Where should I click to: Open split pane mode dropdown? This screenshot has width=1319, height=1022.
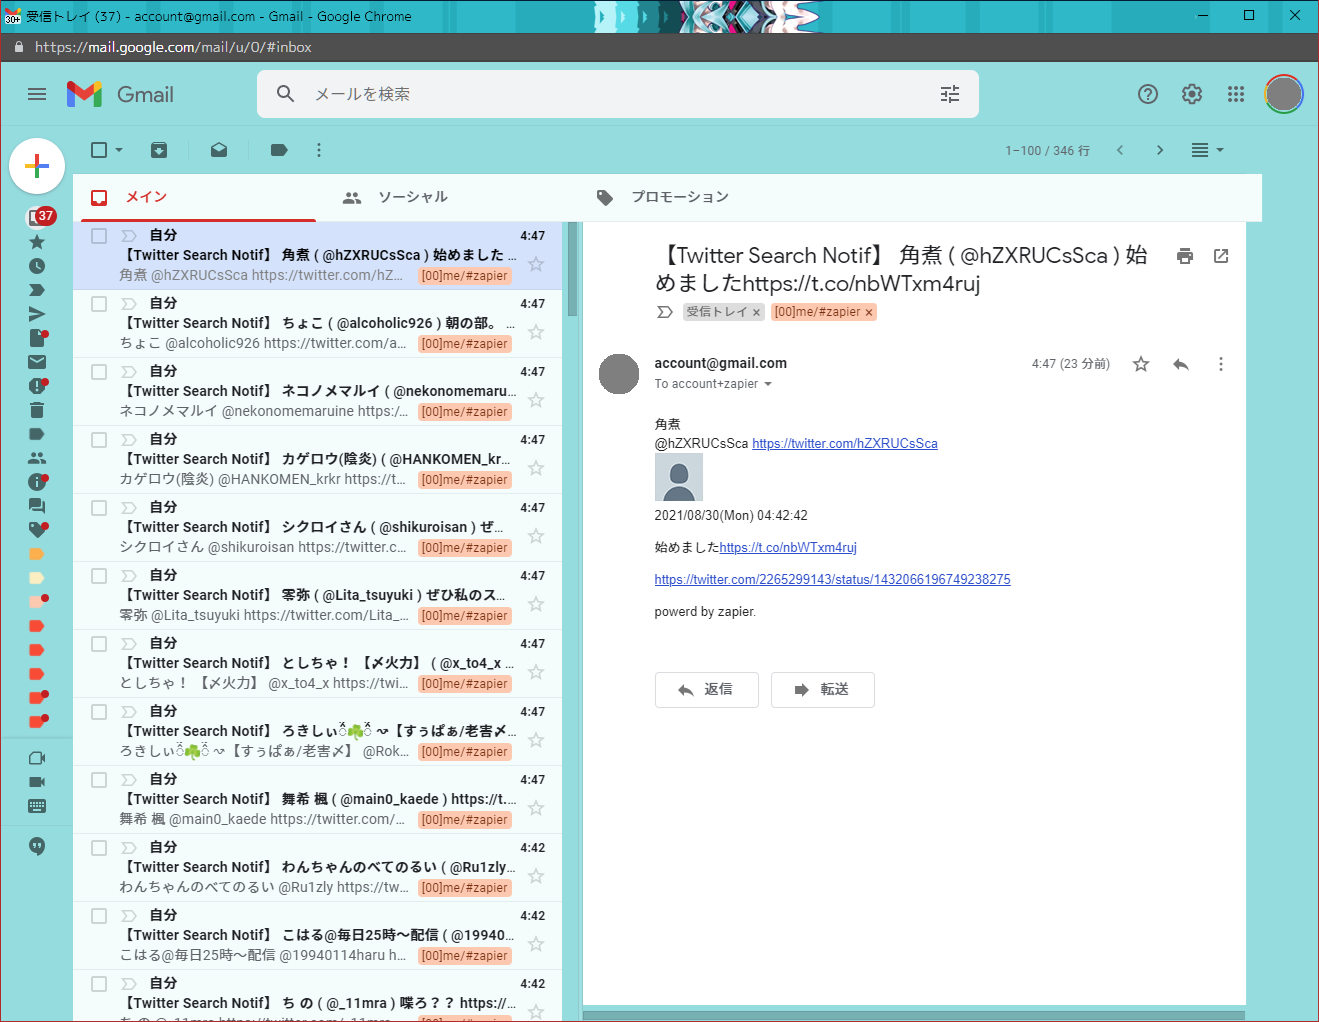point(1208,150)
